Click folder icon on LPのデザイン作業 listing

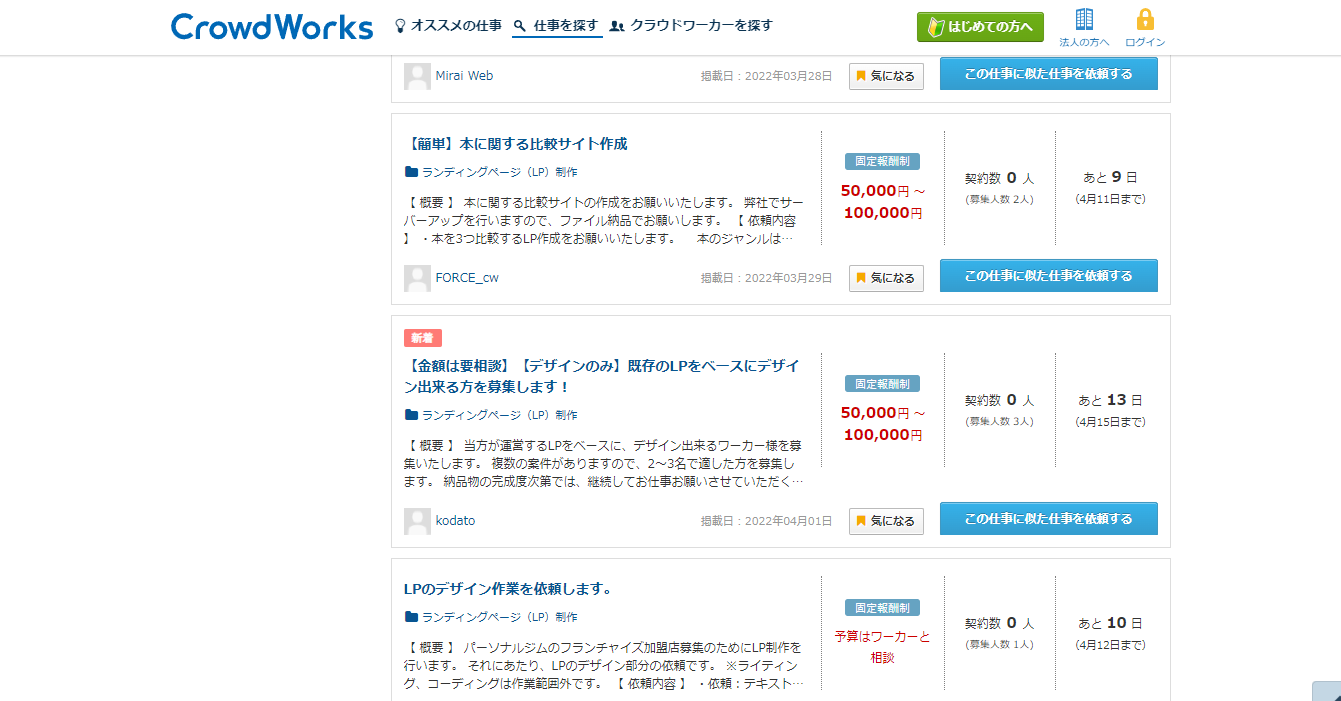click(x=411, y=617)
